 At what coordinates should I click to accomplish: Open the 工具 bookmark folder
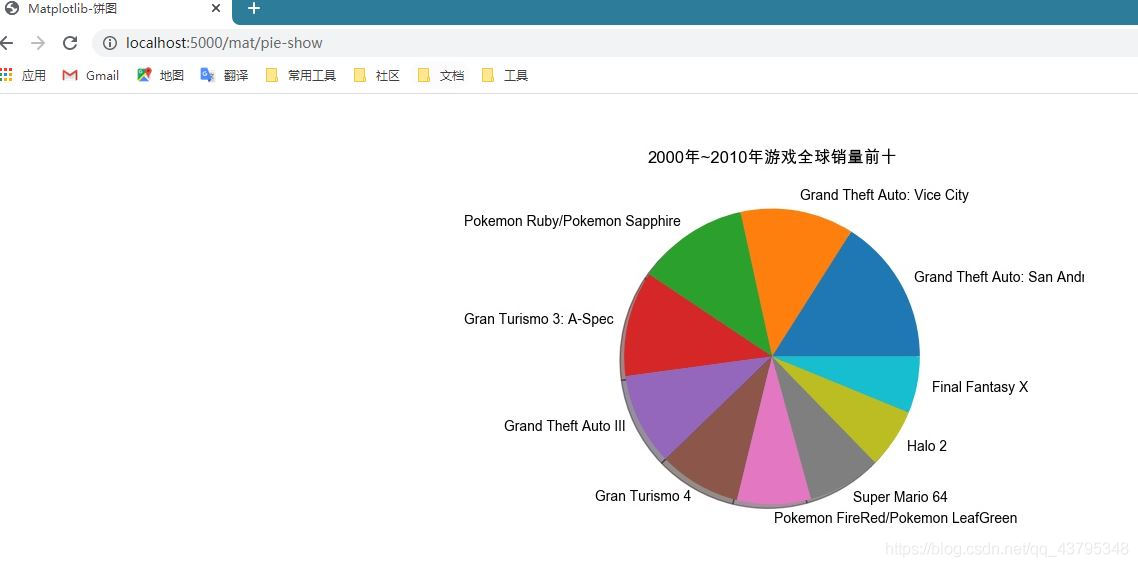pyautogui.click(x=505, y=75)
